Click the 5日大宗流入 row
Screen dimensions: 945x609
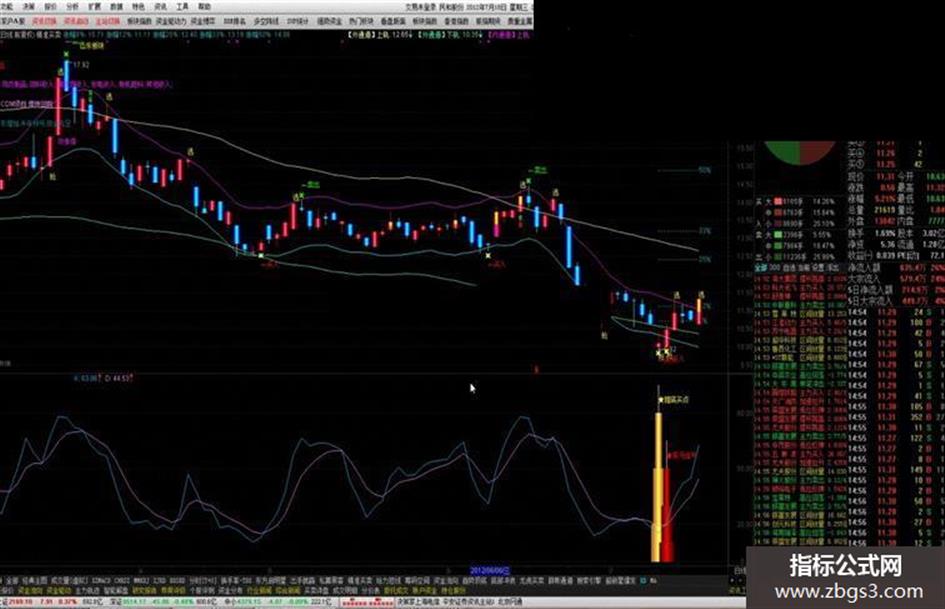tap(896, 300)
